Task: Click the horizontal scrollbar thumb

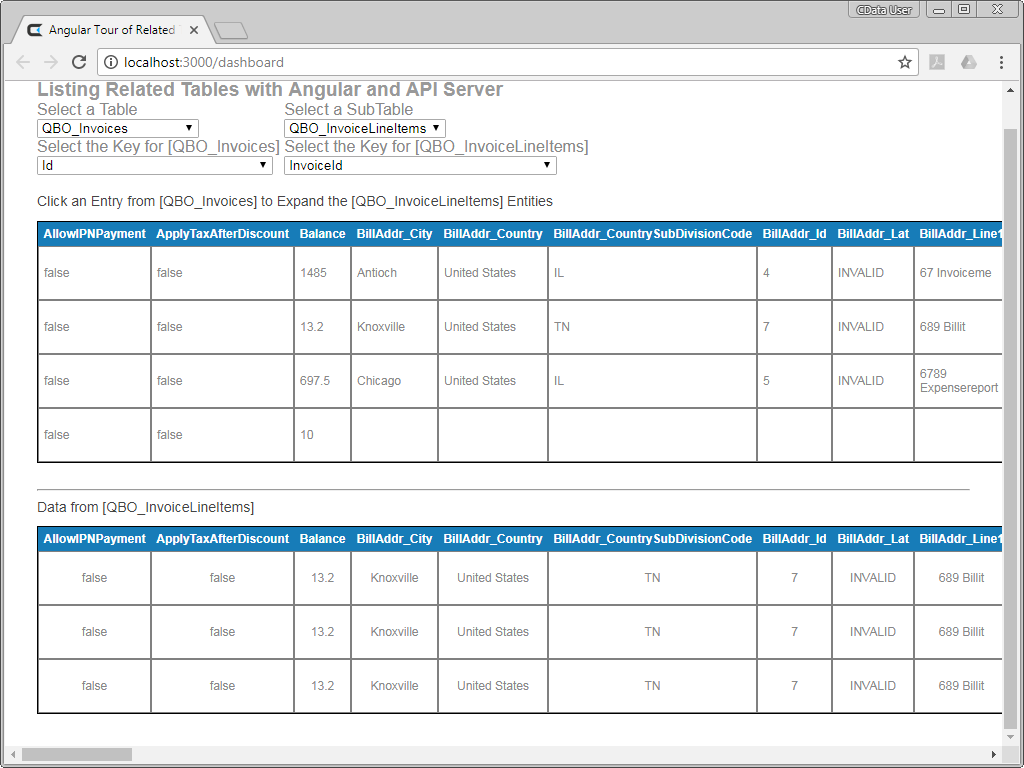Action: point(76,754)
